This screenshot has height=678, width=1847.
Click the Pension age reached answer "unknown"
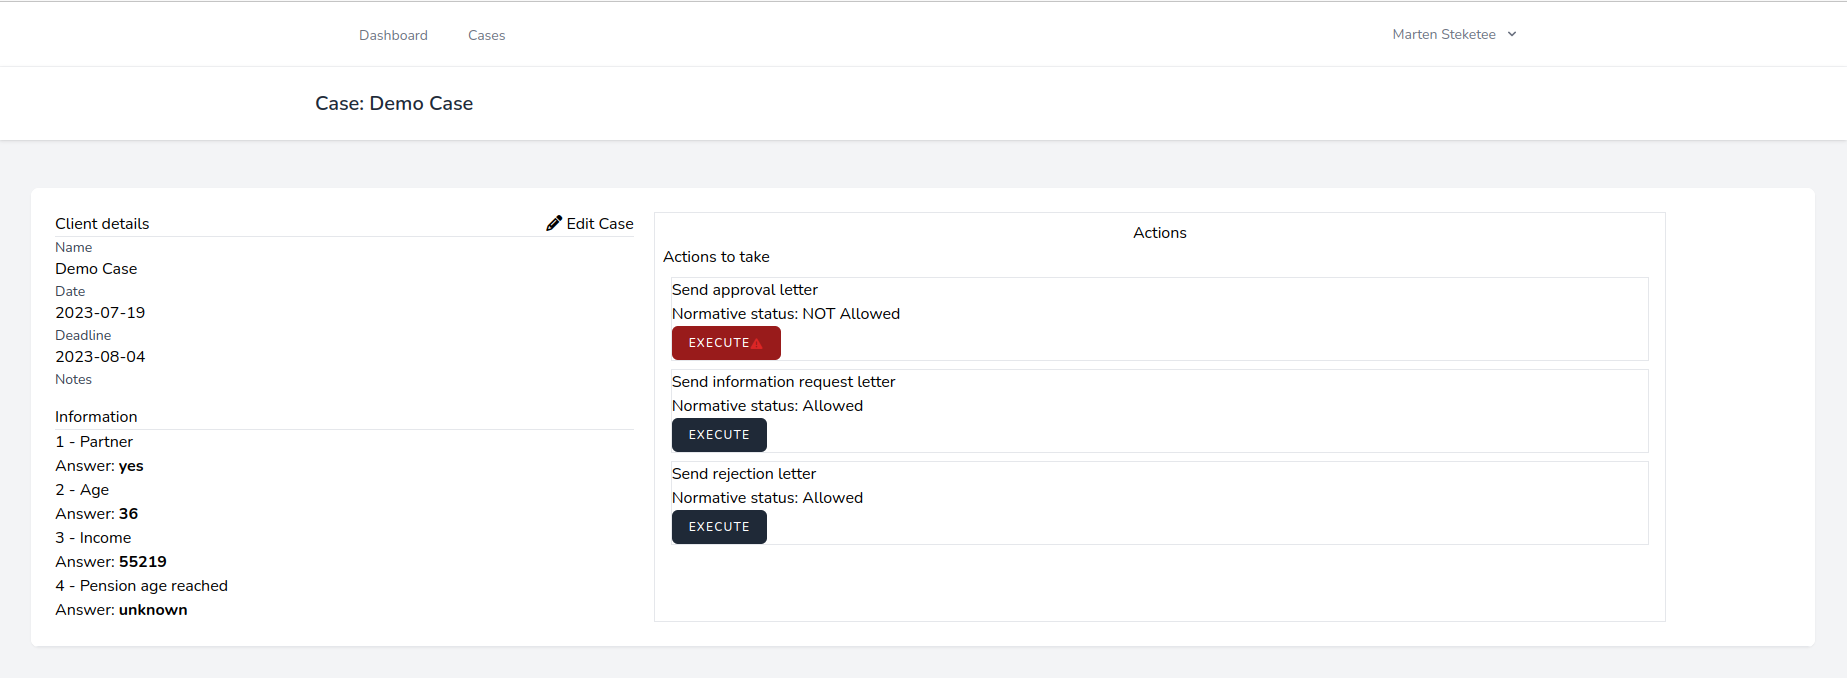(153, 610)
